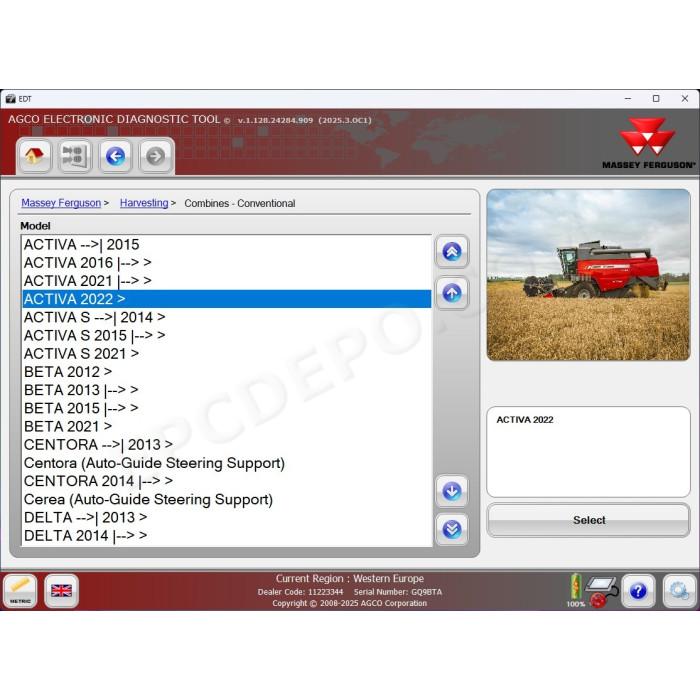This screenshot has height=700, width=700.
Task: Select Centora (Auto-Guide Steering Support)
Action: point(227,463)
